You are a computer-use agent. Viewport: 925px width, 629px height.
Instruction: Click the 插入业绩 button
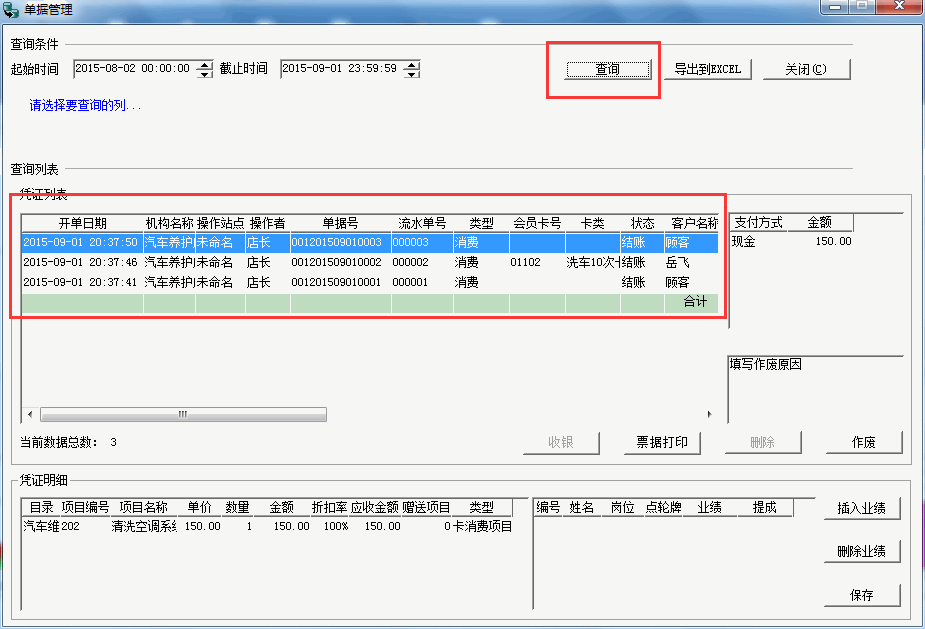coord(861,508)
